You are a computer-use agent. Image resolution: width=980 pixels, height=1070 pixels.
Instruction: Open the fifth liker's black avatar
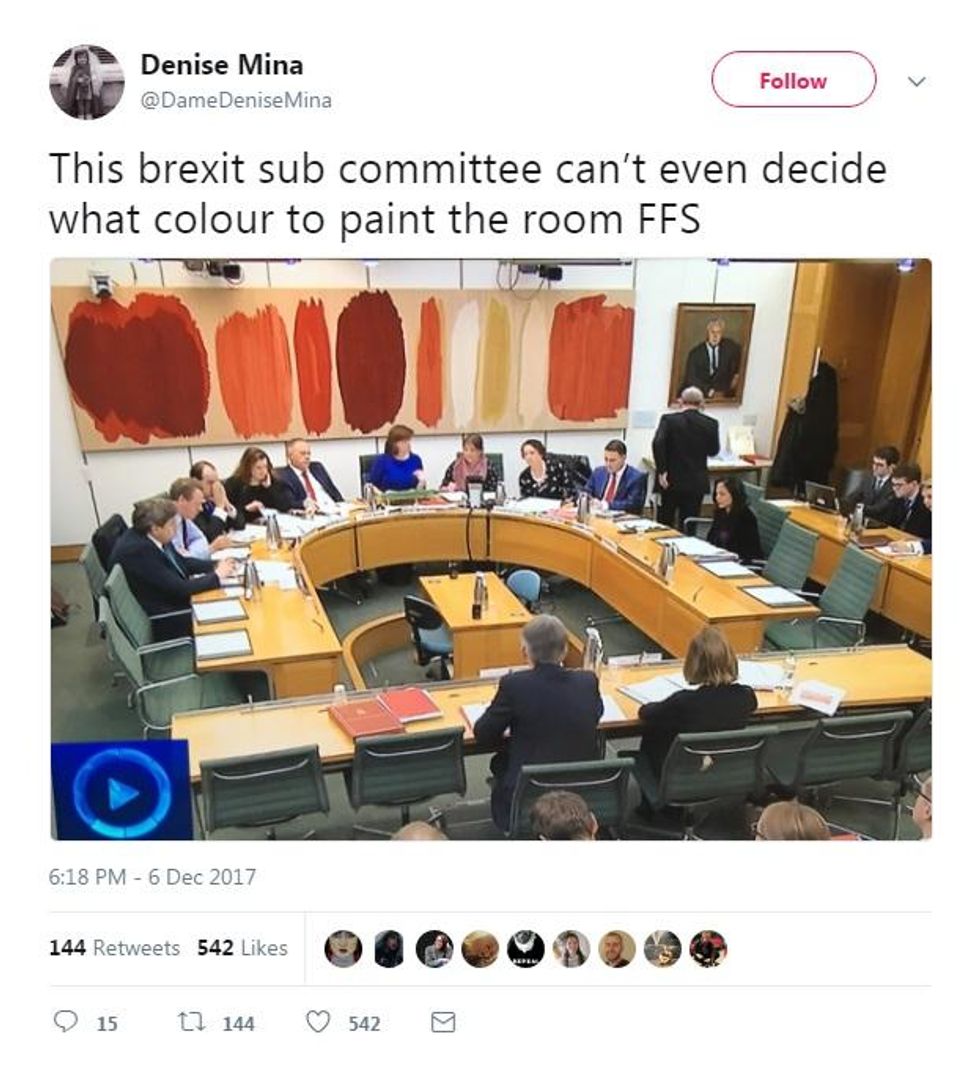point(525,949)
